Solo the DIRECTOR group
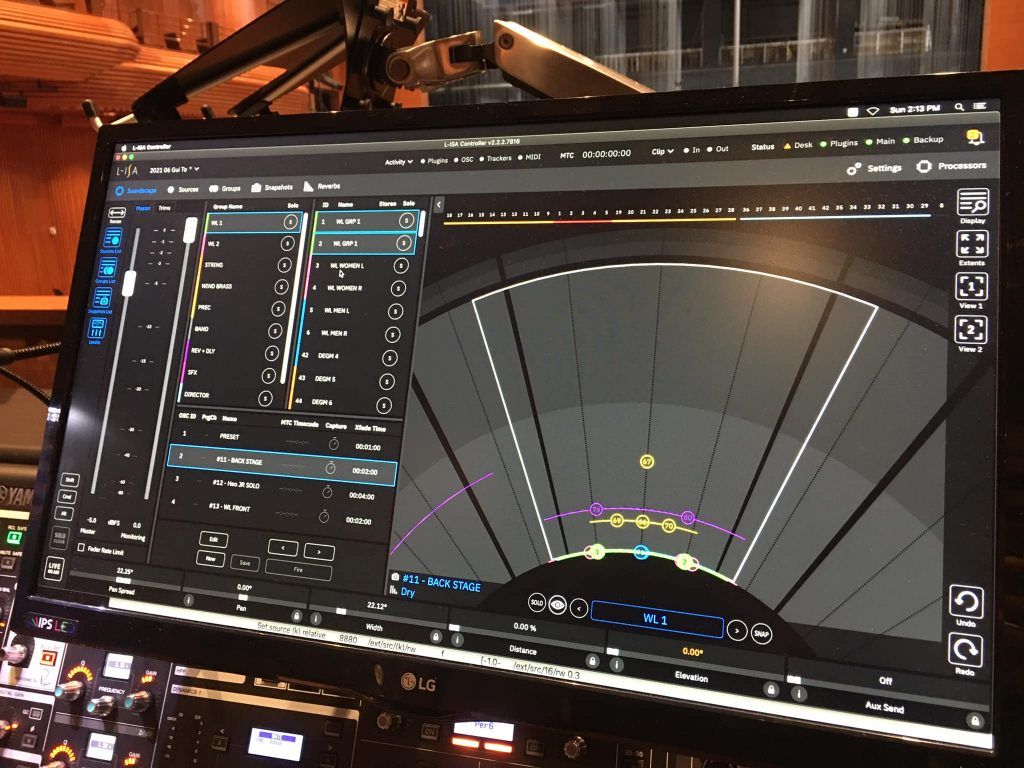The width and height of the screenshot is (1024, 768). pyautogui.click(x=265, y=398)
